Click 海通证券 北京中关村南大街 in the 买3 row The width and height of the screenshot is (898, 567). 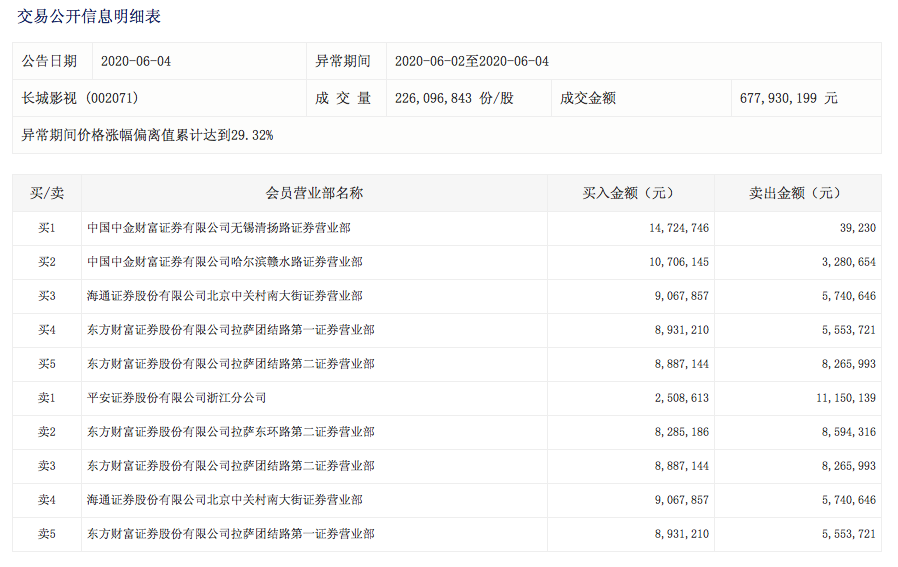(224, 296)
